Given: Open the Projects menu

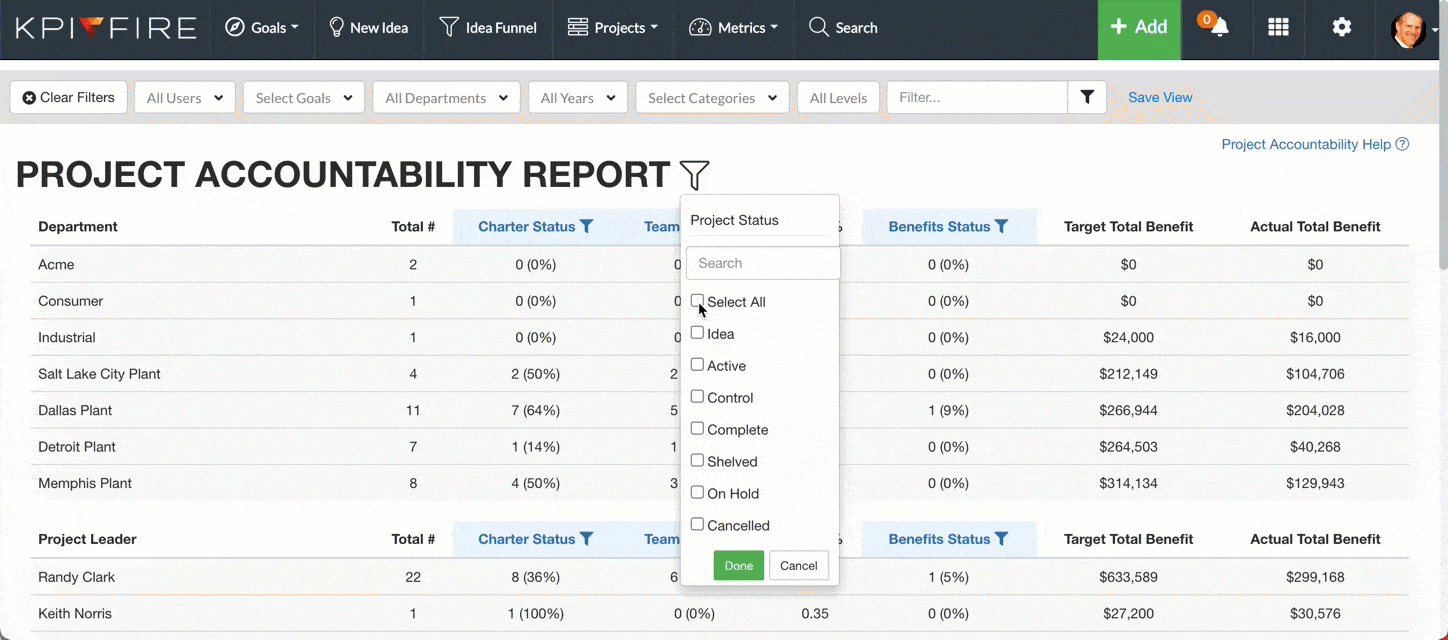Looking at the screenshot, I should pyautogui.click(x=613, y=28).
